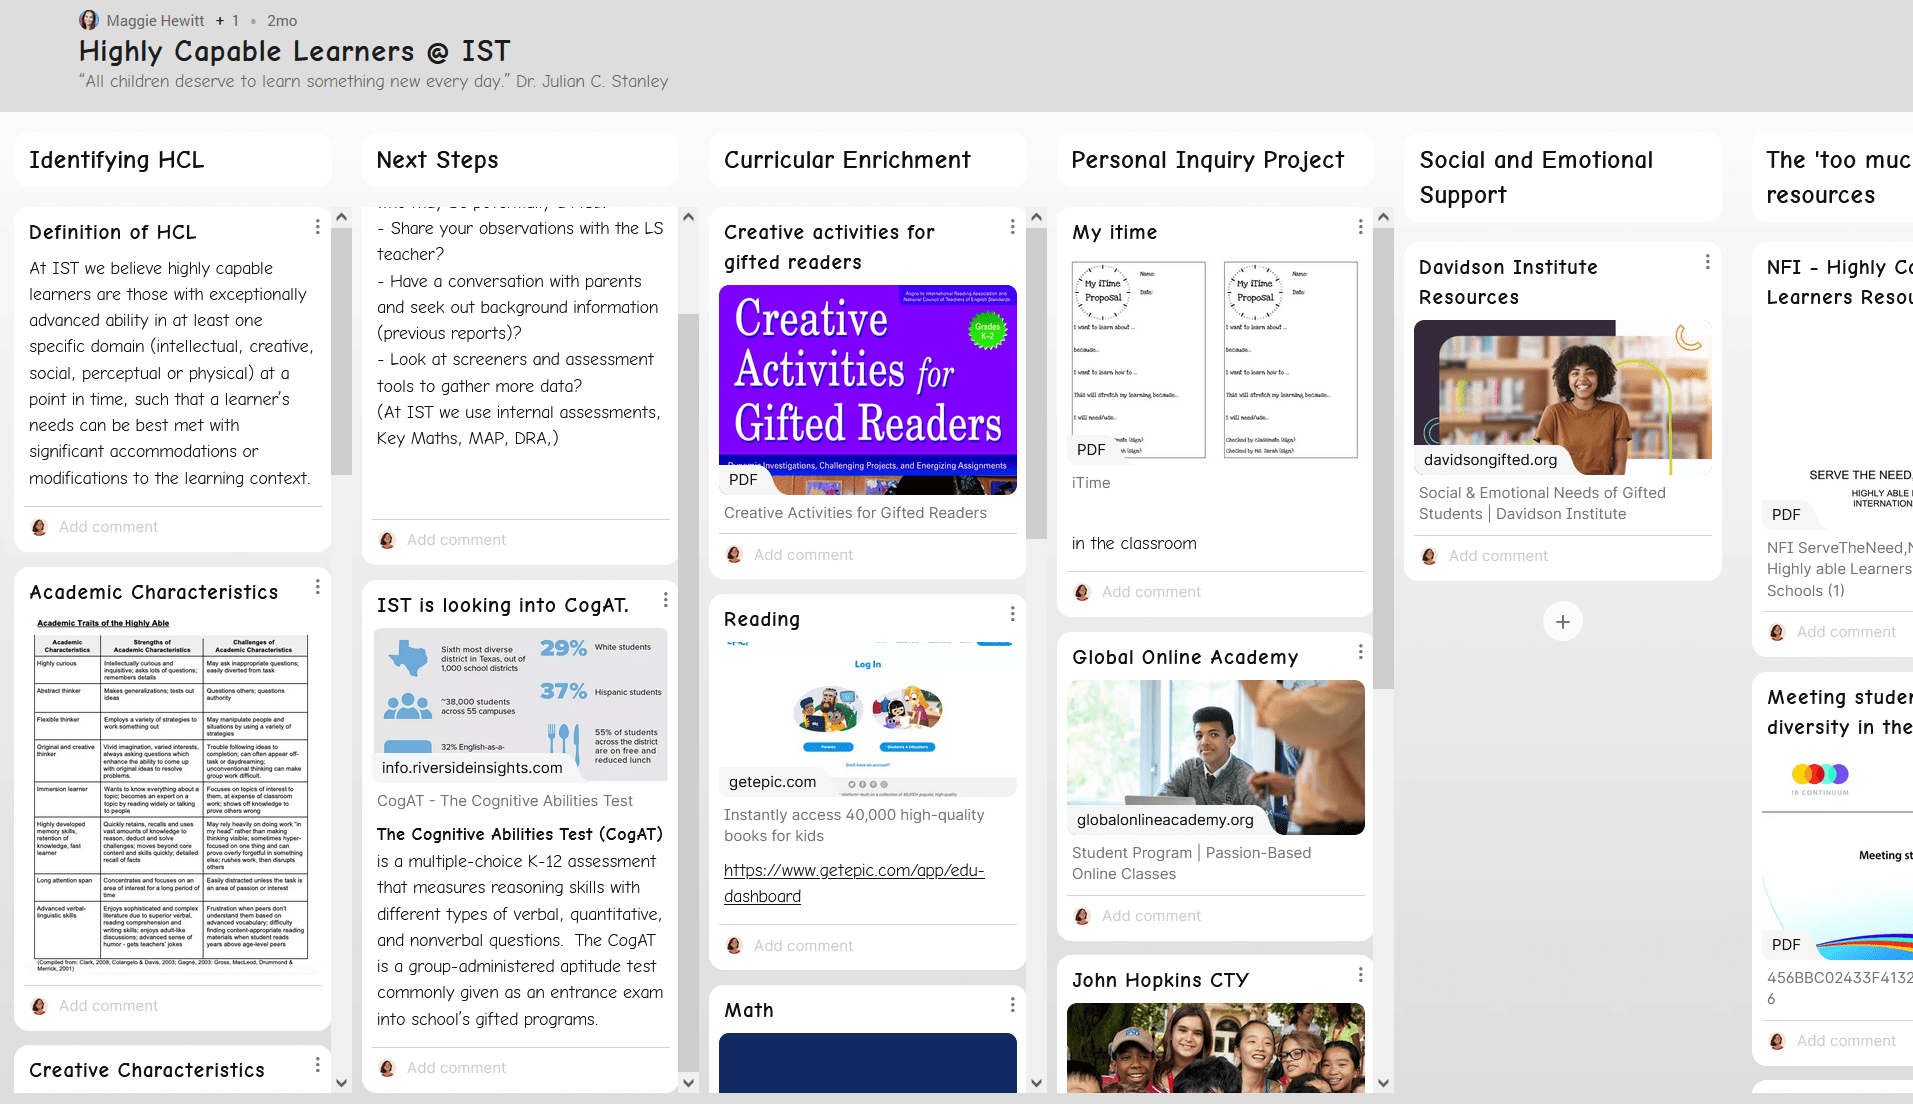Click the Identifying HCL column title

click(x=117, y=160)
